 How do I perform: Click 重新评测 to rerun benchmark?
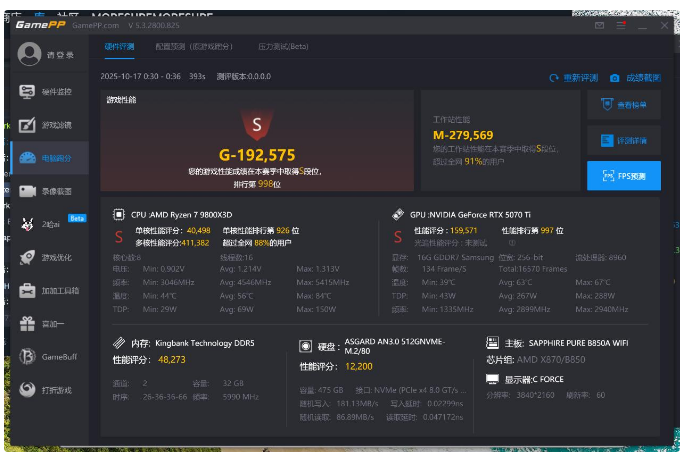(x=575, y=77)
